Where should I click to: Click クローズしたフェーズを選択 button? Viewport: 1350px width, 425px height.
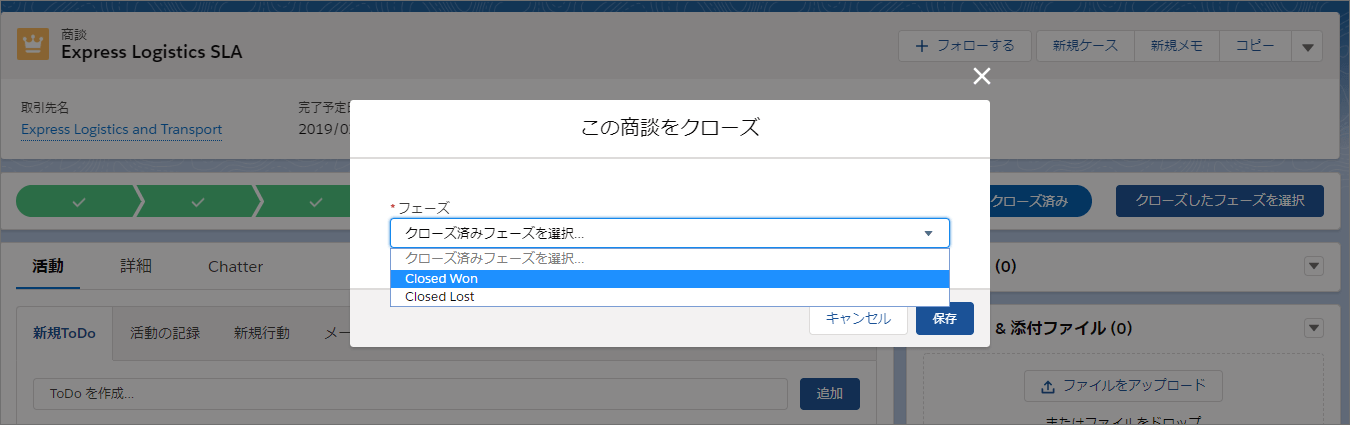(1220, 201)
